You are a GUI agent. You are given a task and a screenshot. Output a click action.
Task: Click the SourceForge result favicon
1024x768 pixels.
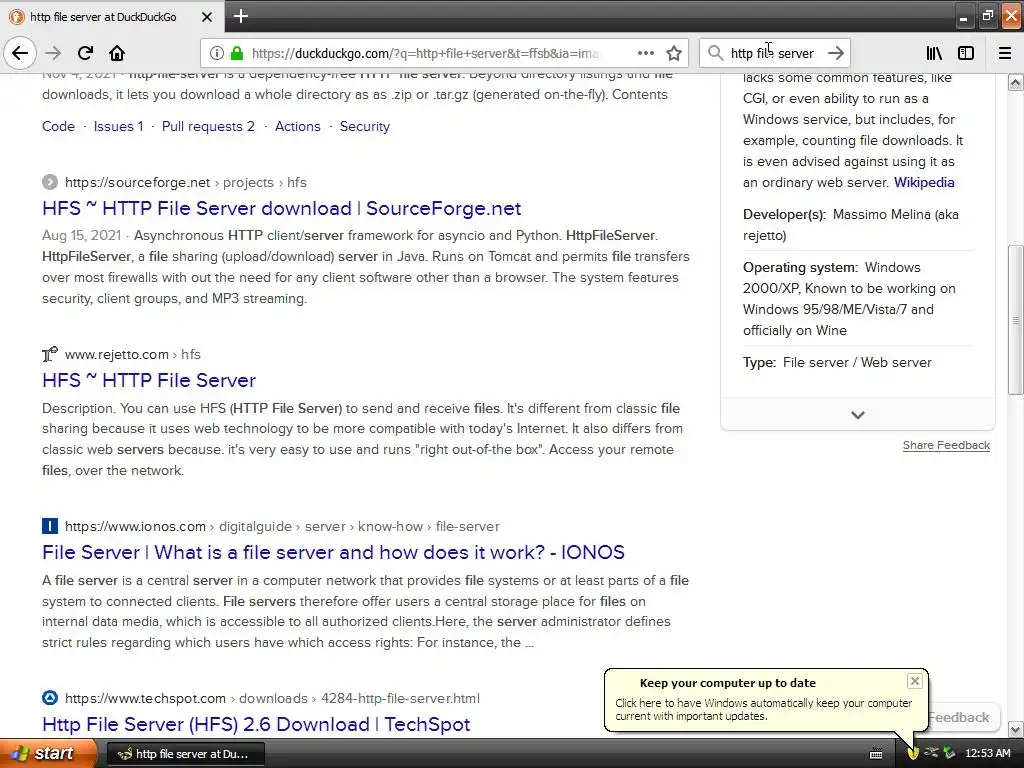pyautogui.click(x=50, y=182)
